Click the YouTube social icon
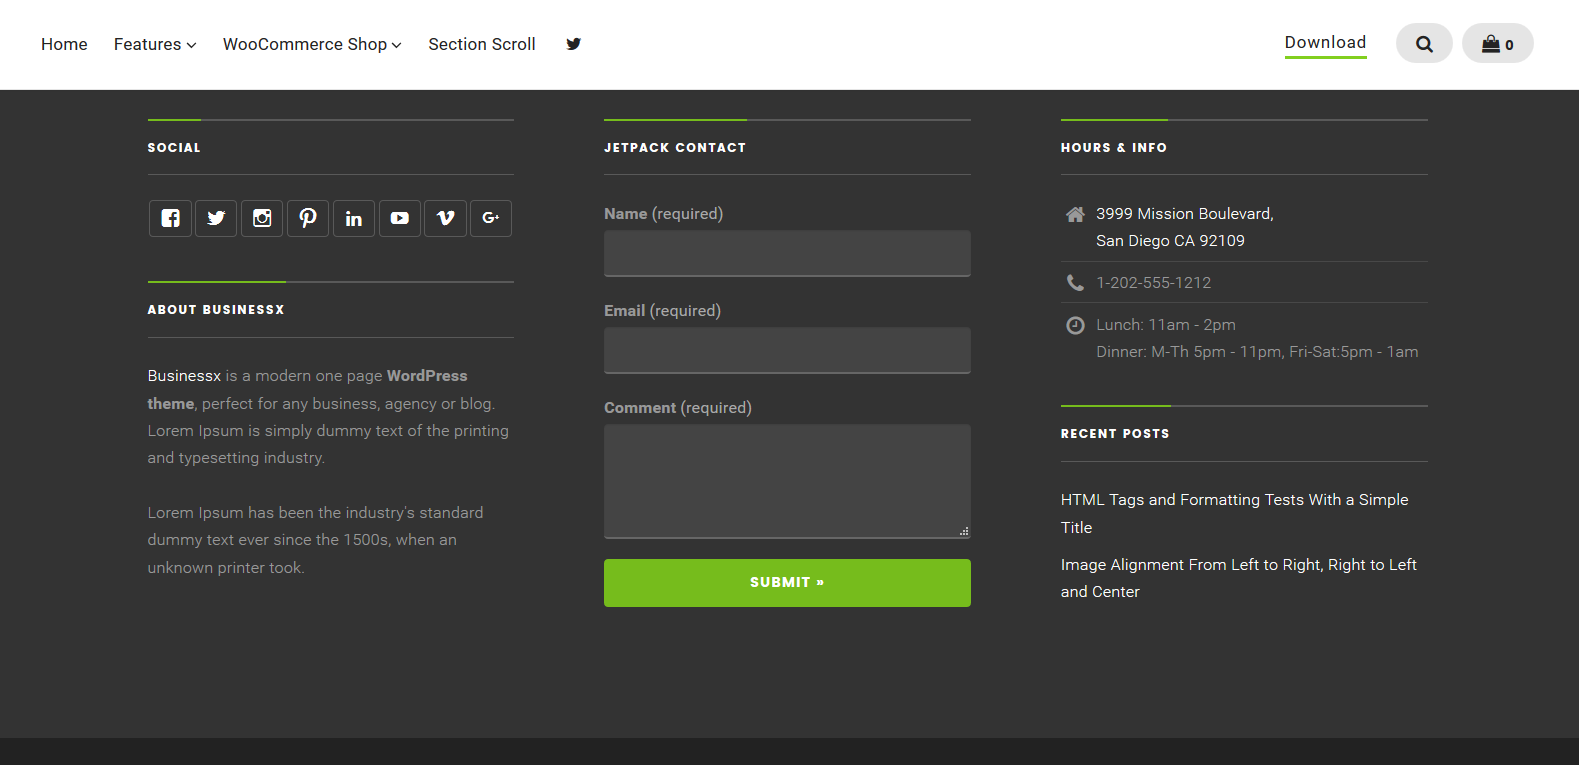1579x765 pixels. pyautogui.click(x=400, y=218)
